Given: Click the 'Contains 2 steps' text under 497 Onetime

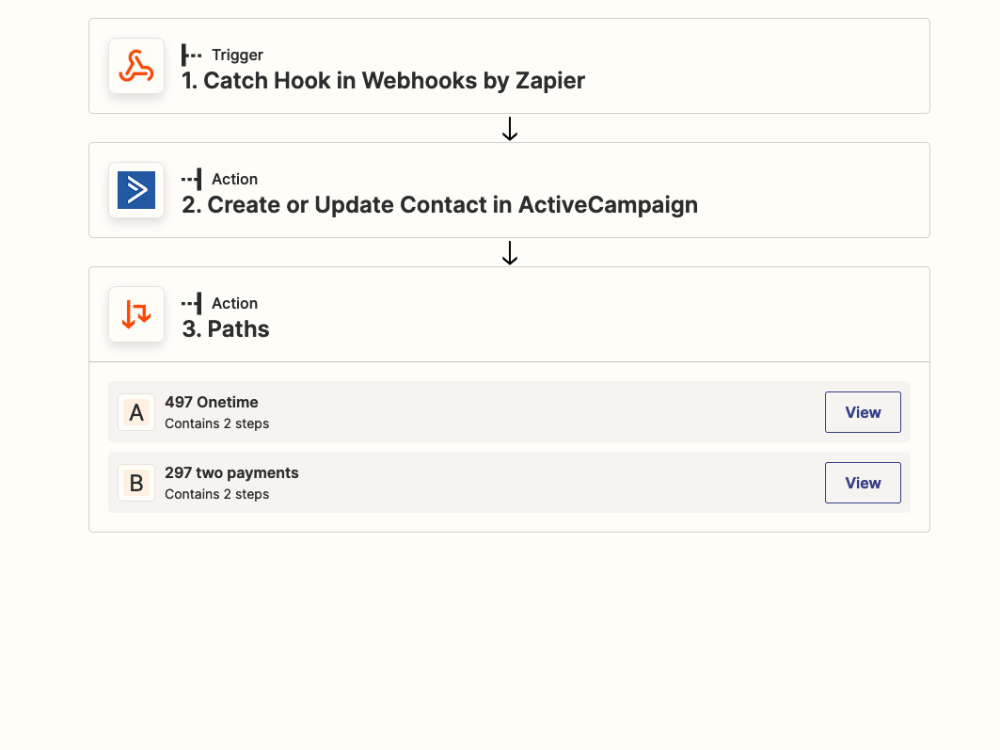Looking at the screenshot, I should coord(216,424).
